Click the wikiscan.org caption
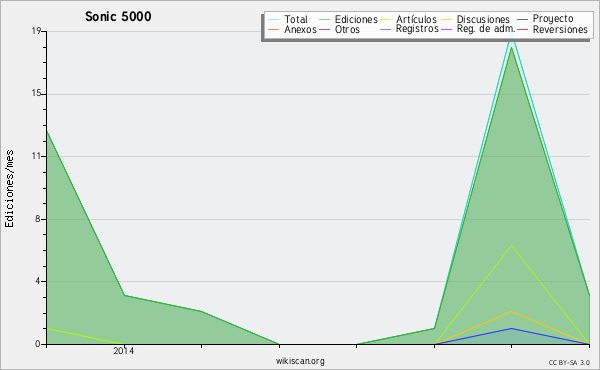Screen dimensions: 600x370 point(300,361)
